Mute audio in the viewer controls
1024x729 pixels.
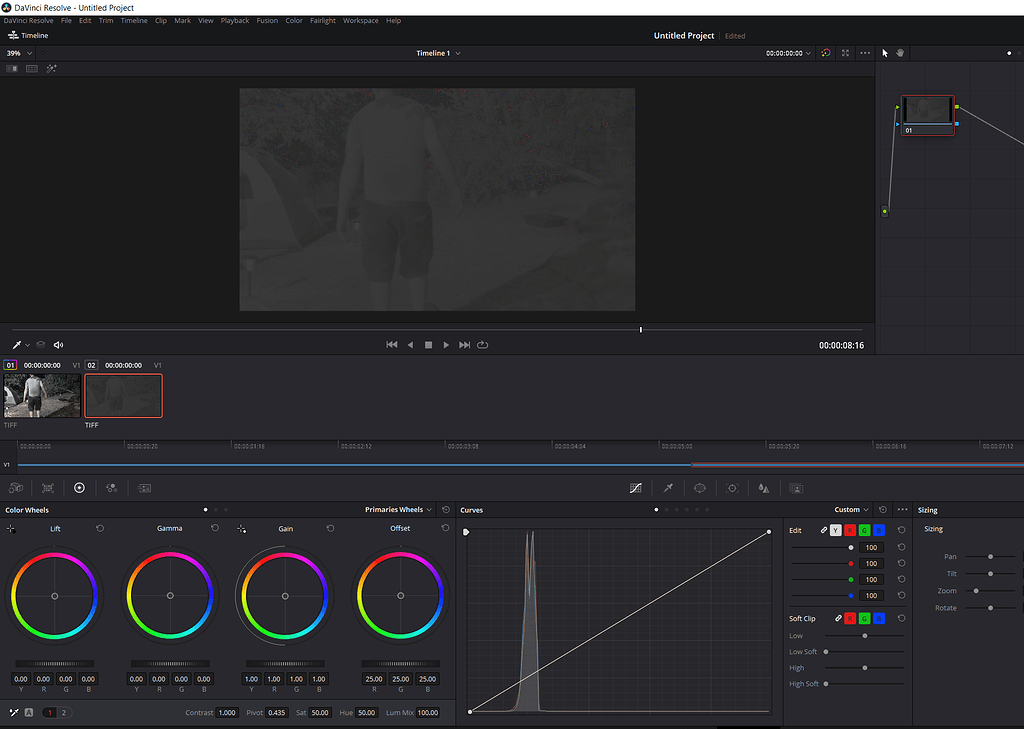tap(57, 344)
